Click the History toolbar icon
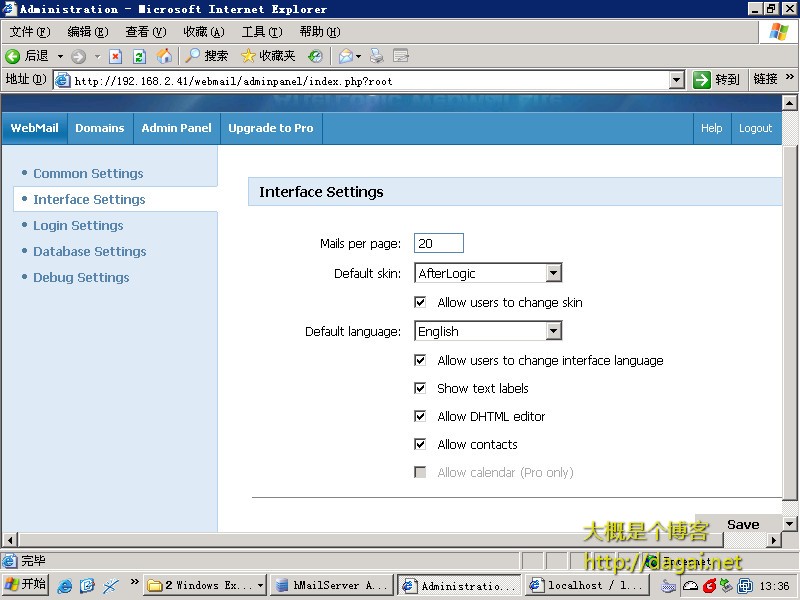This screenshot has width=800, height=600. (x=315, y=56)
